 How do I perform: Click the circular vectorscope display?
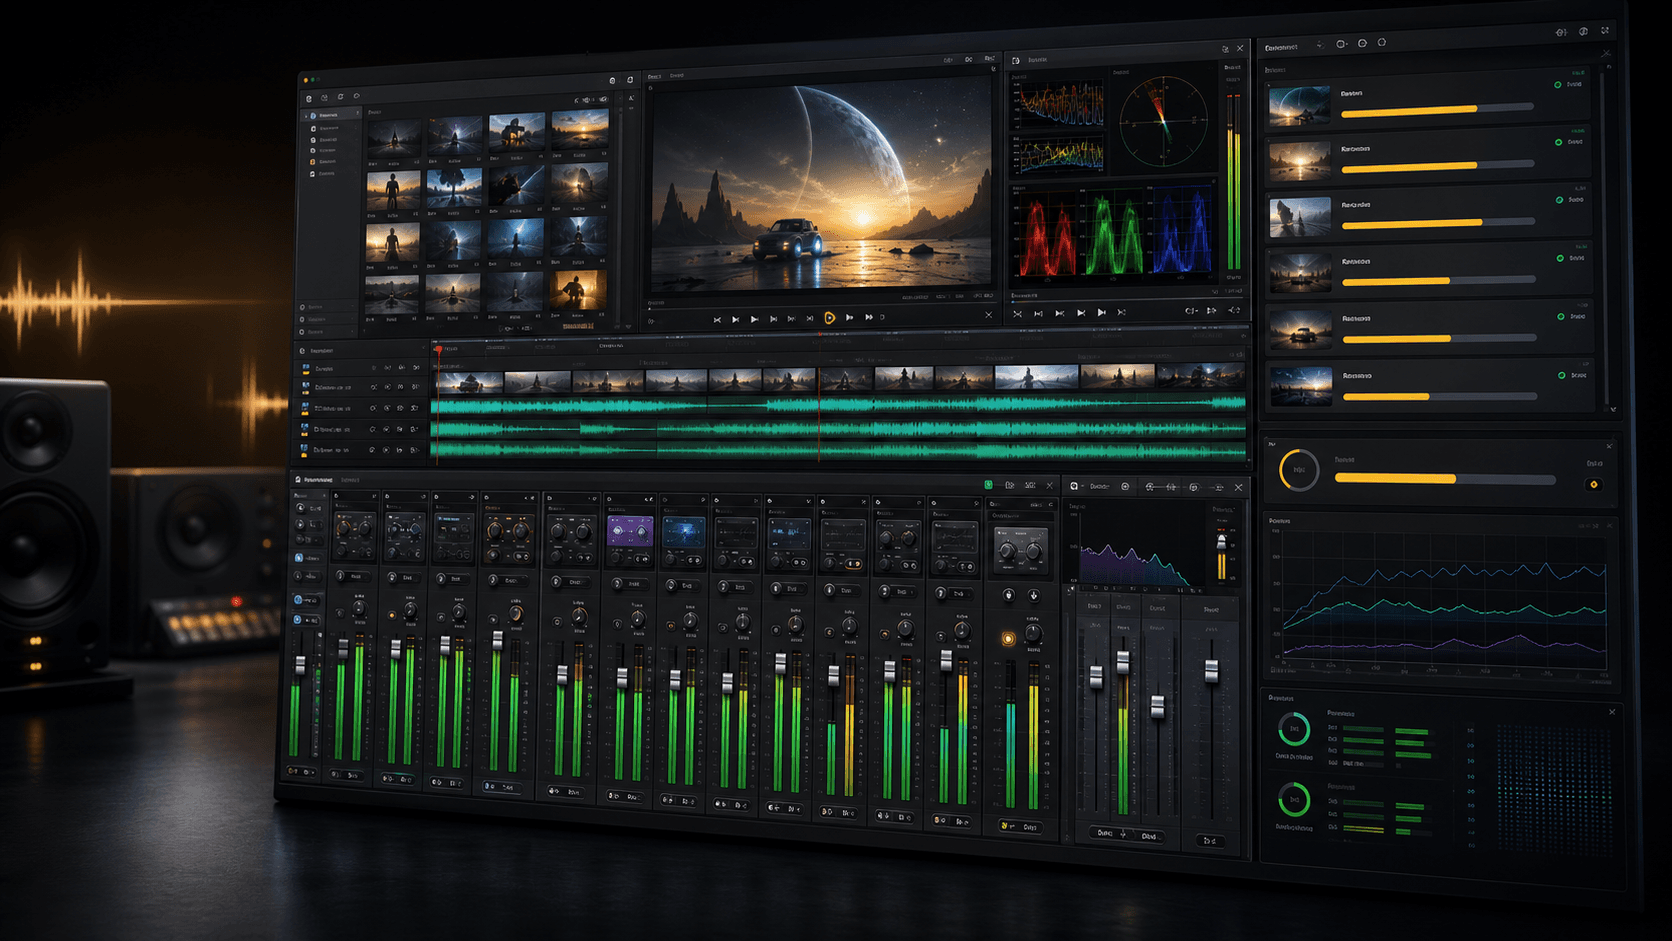pos(1163,121)
